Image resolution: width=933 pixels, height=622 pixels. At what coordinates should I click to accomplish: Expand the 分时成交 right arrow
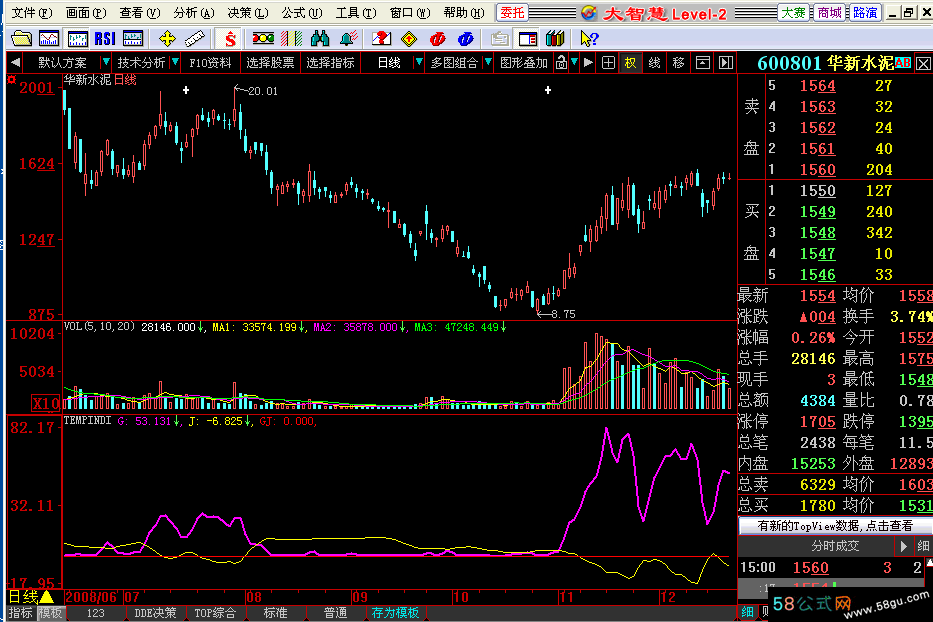tap(903, 546)
